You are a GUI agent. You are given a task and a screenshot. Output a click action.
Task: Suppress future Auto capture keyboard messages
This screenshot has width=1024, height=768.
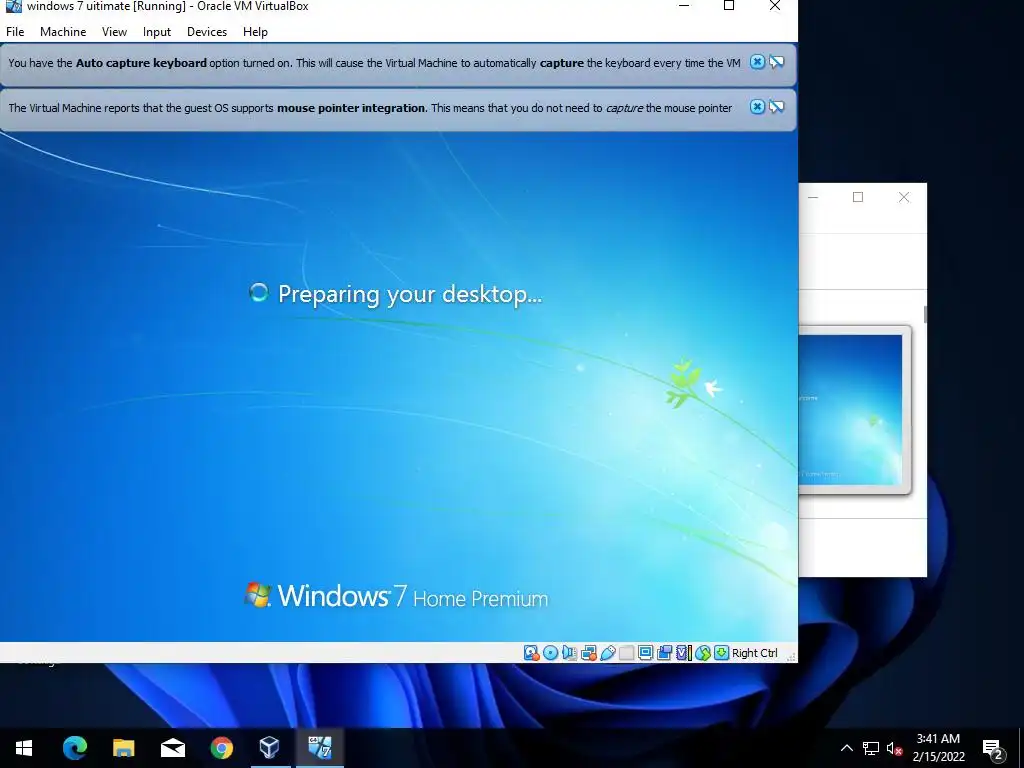click(776, 62)
